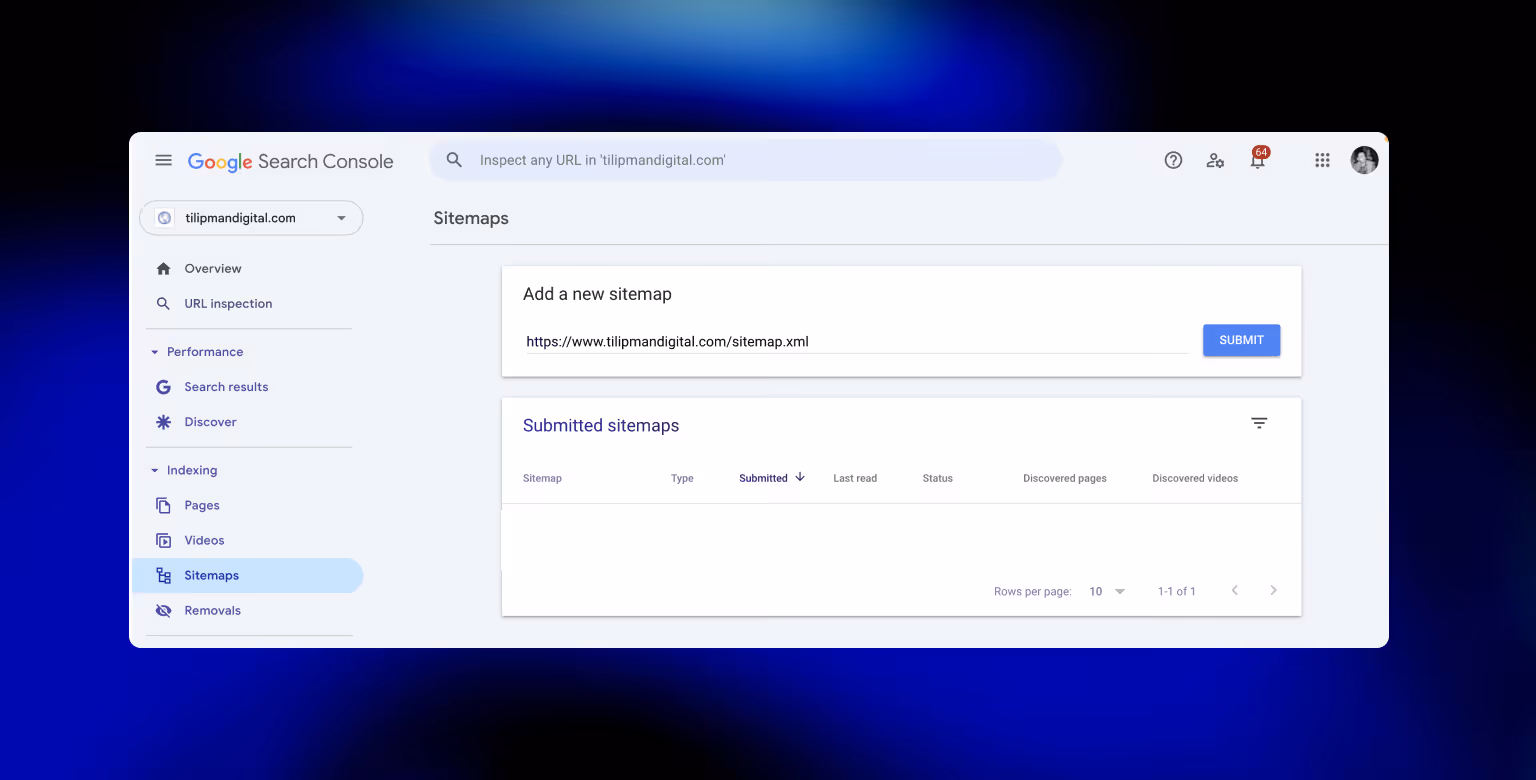This screenshot has height=780, width=1536.
Task: Click the Removals eye-slash icon
Action: pyautogui.click(x=163, y=610)
